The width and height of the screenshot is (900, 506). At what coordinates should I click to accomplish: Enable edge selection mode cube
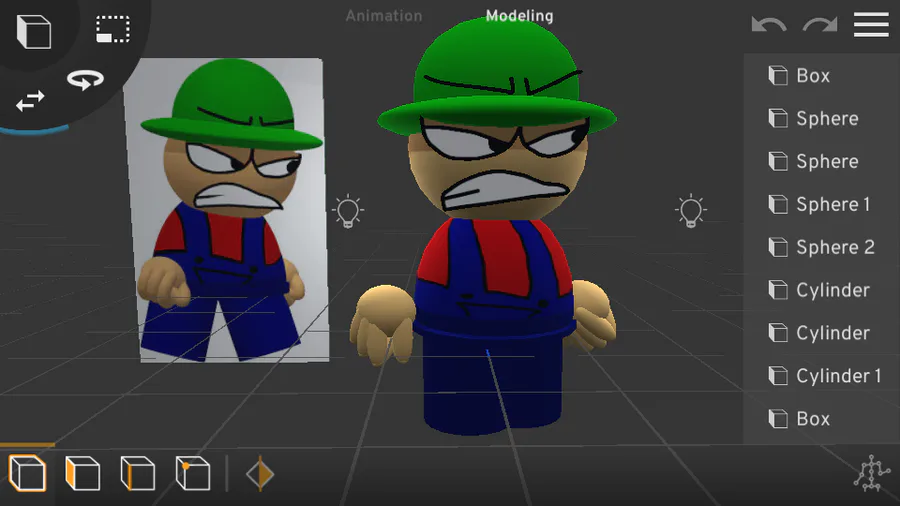point(138,473)
